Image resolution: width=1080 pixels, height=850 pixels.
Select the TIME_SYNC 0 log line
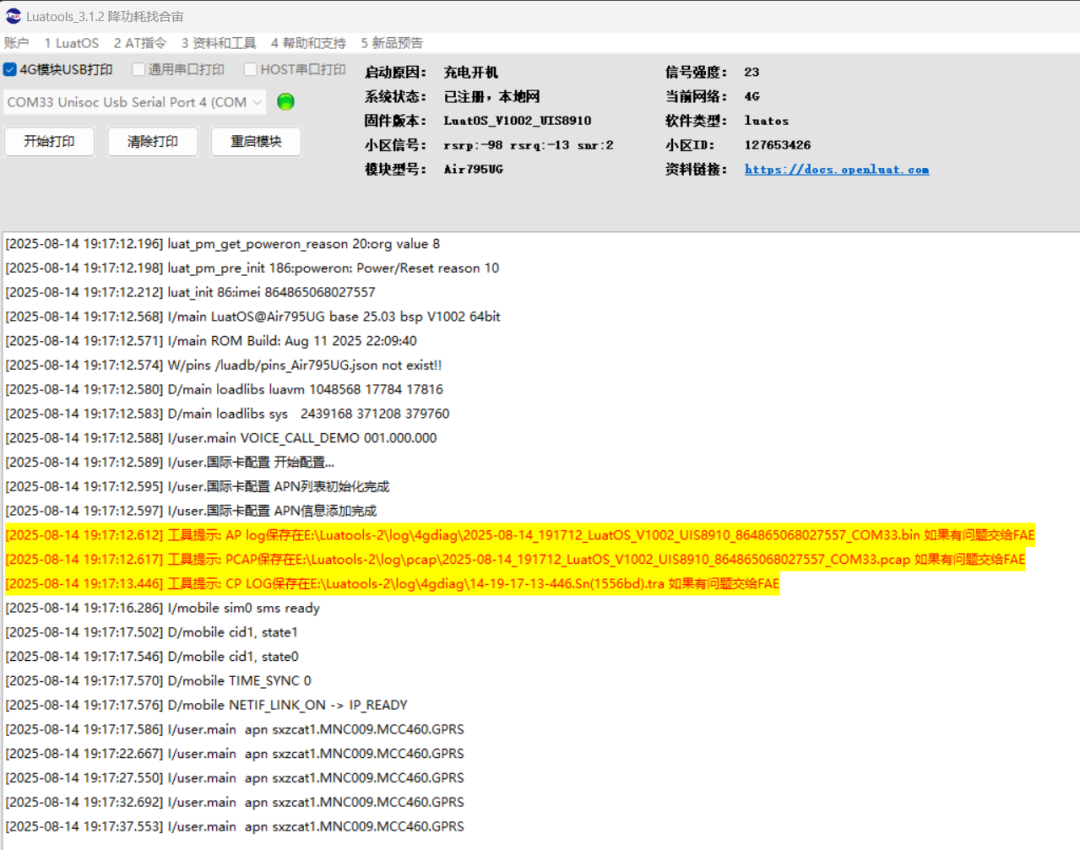tap(158, 681)
